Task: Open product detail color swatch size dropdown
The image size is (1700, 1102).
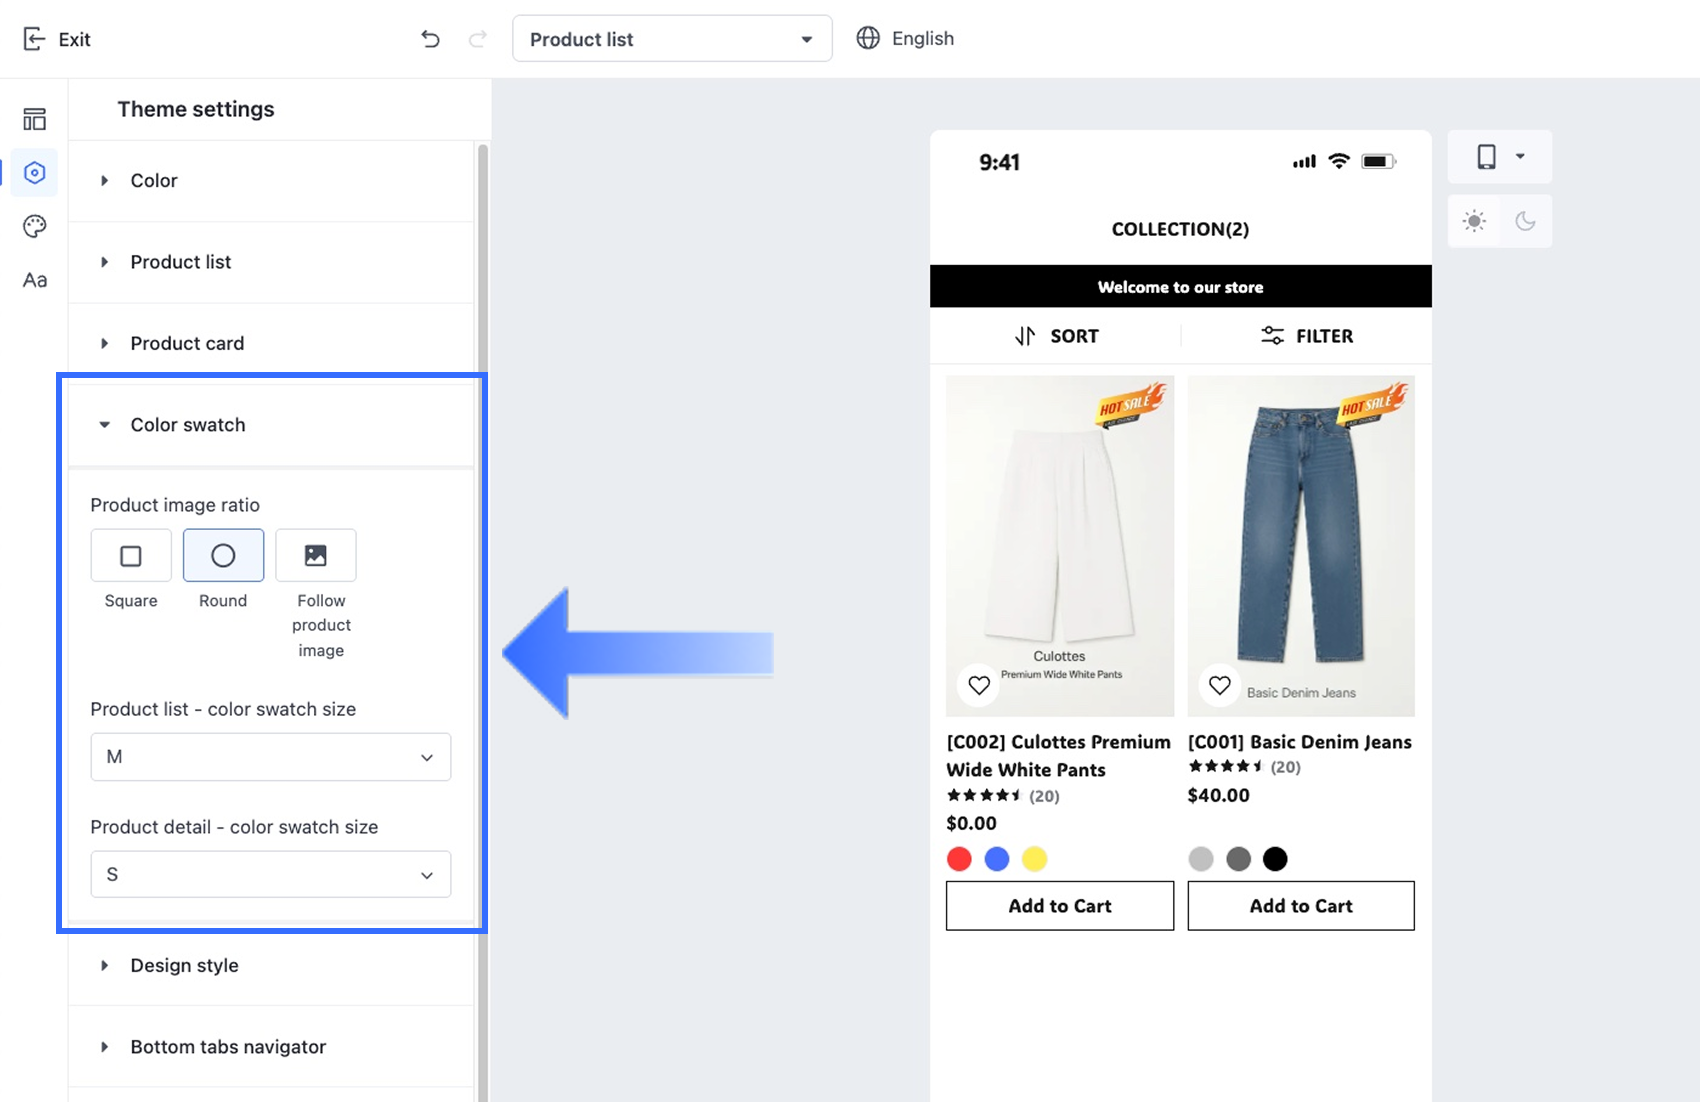Action: 270,875
